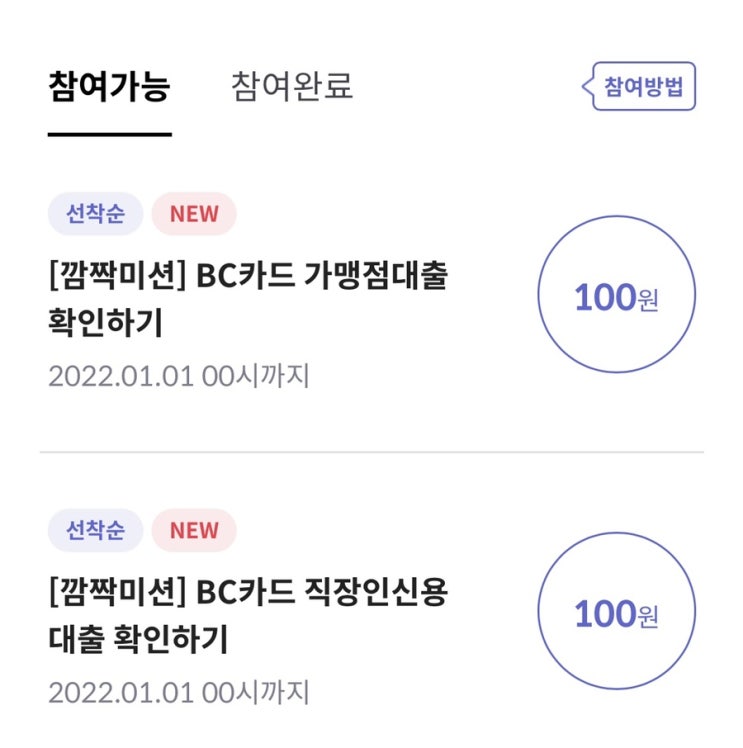This screenshot has height=748, width=743.
Task: Switch to the 참여가능 tab
Action: [109, 87]
